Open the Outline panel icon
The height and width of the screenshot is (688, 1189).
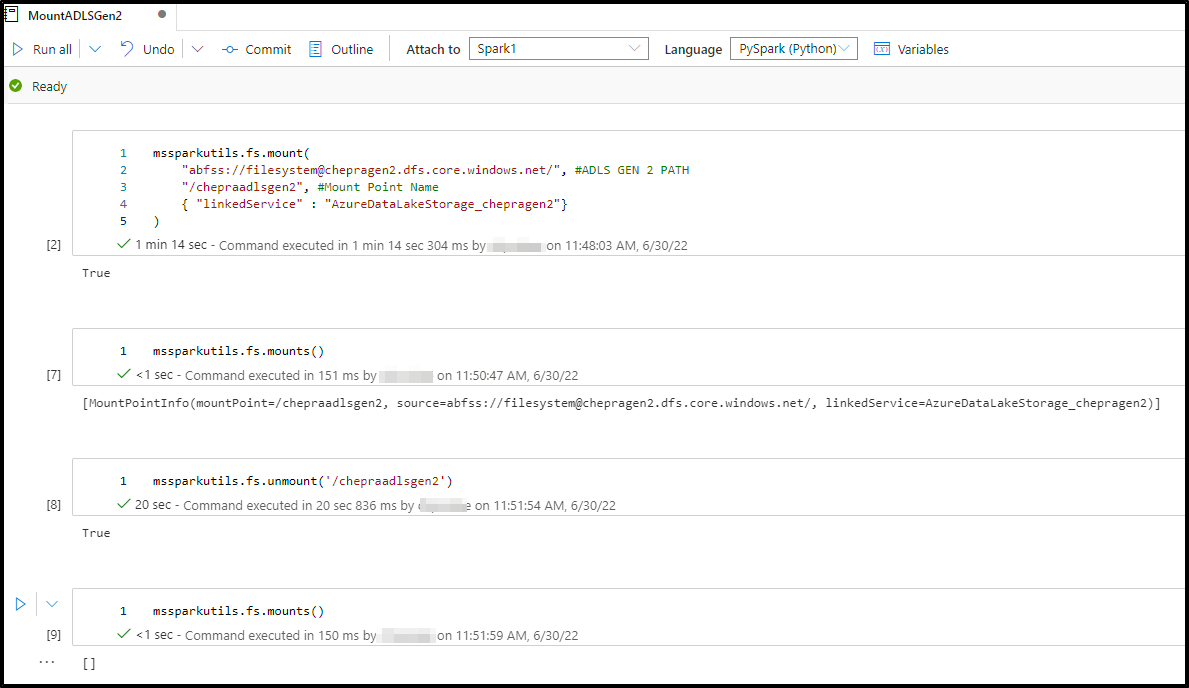pos(315,49)
